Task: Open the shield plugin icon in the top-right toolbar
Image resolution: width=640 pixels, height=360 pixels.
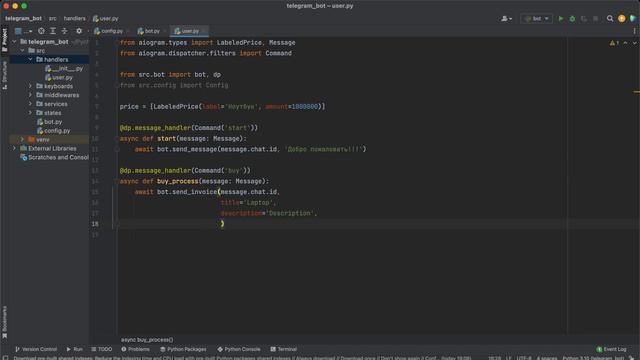Action: coord(633,18)
